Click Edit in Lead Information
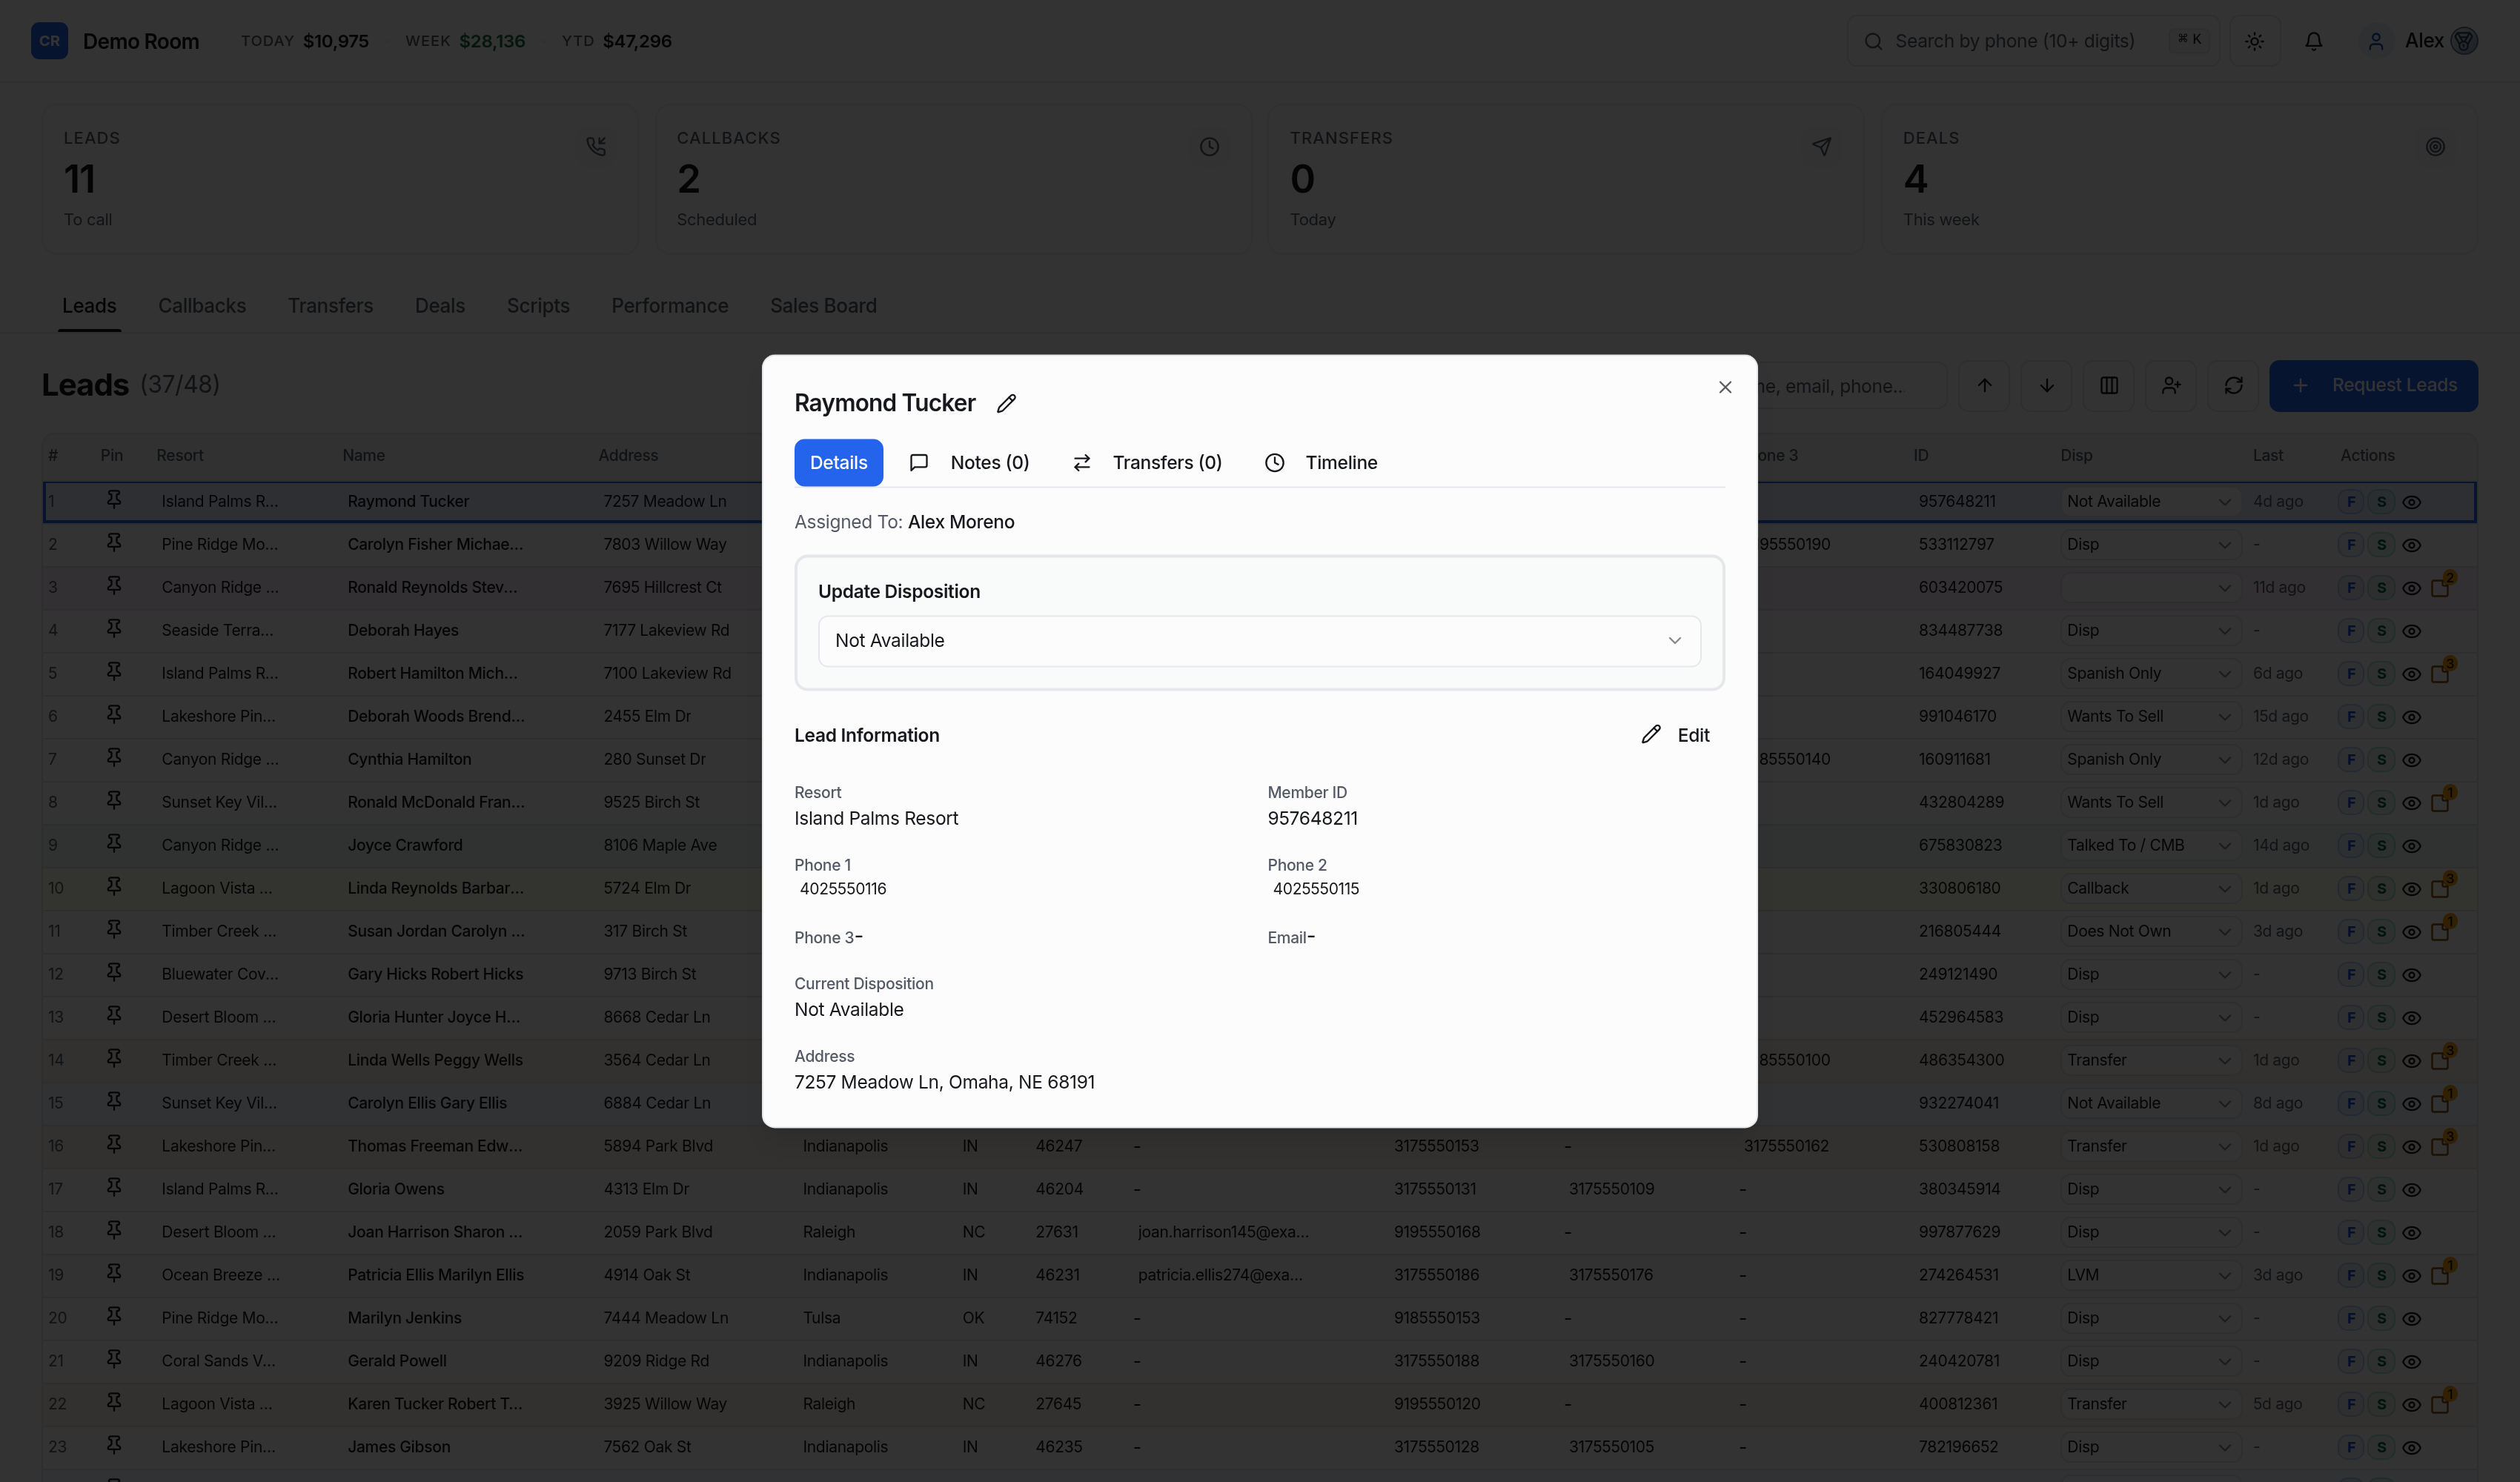The width and height of the screenshot is (2520, 1482). click(1676, 735)
